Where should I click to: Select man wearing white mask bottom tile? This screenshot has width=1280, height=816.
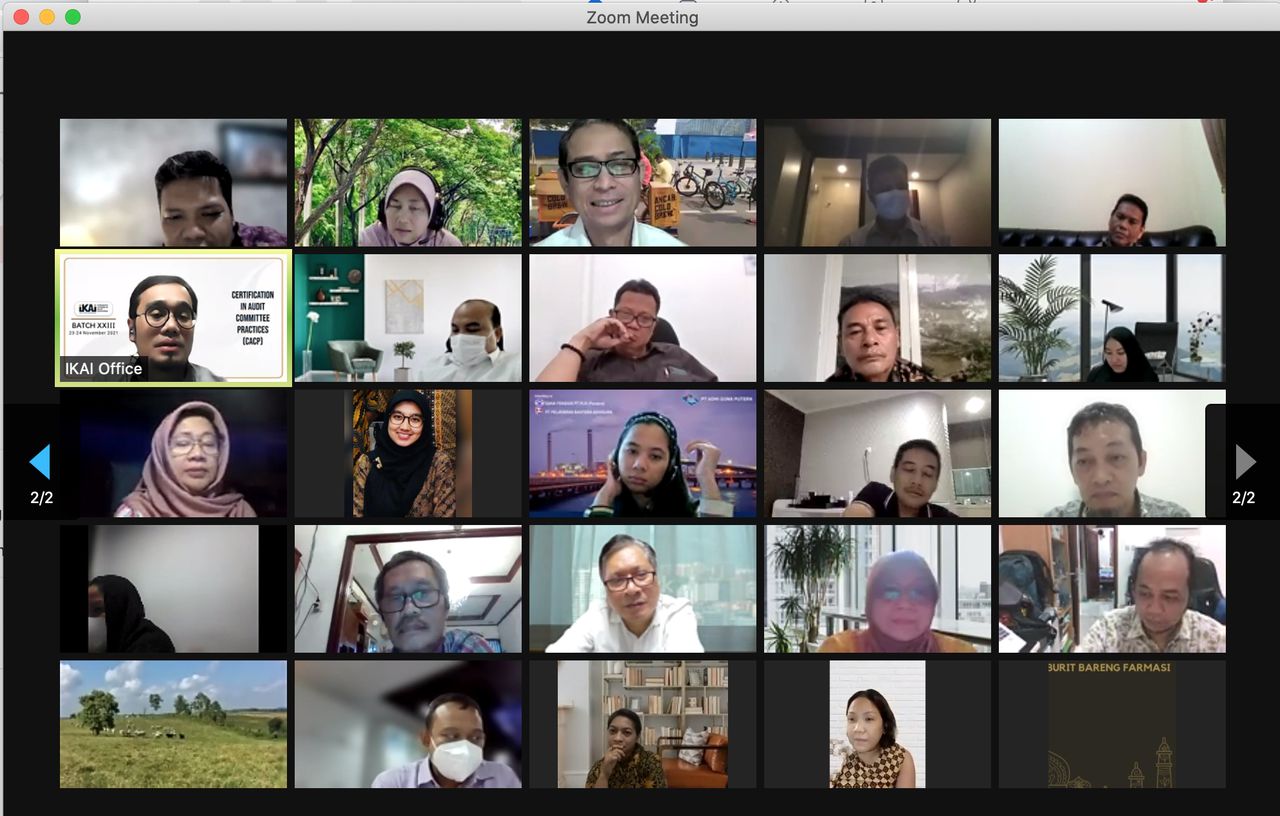click(x=408, y=724)
